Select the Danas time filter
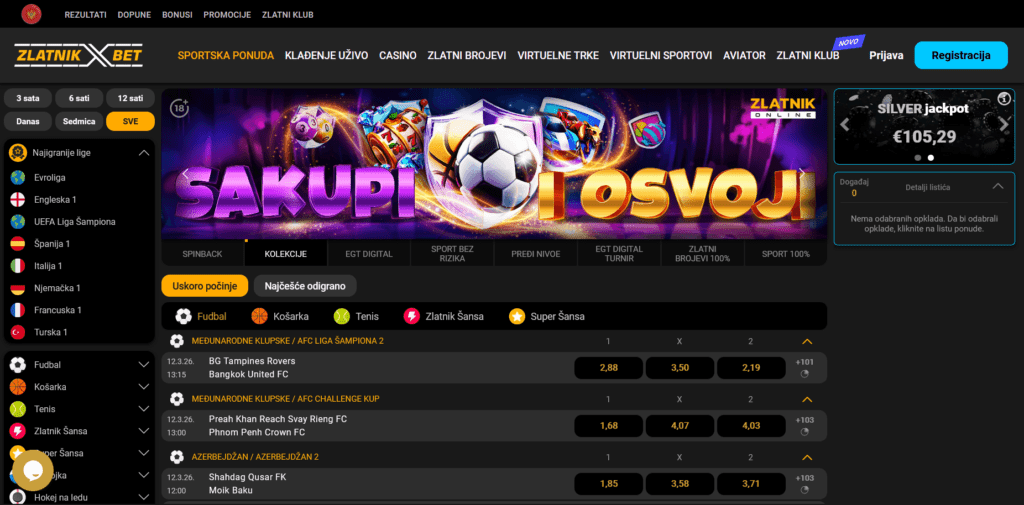The width and height of the screenshot is (1024, 505). coord(28,122)
